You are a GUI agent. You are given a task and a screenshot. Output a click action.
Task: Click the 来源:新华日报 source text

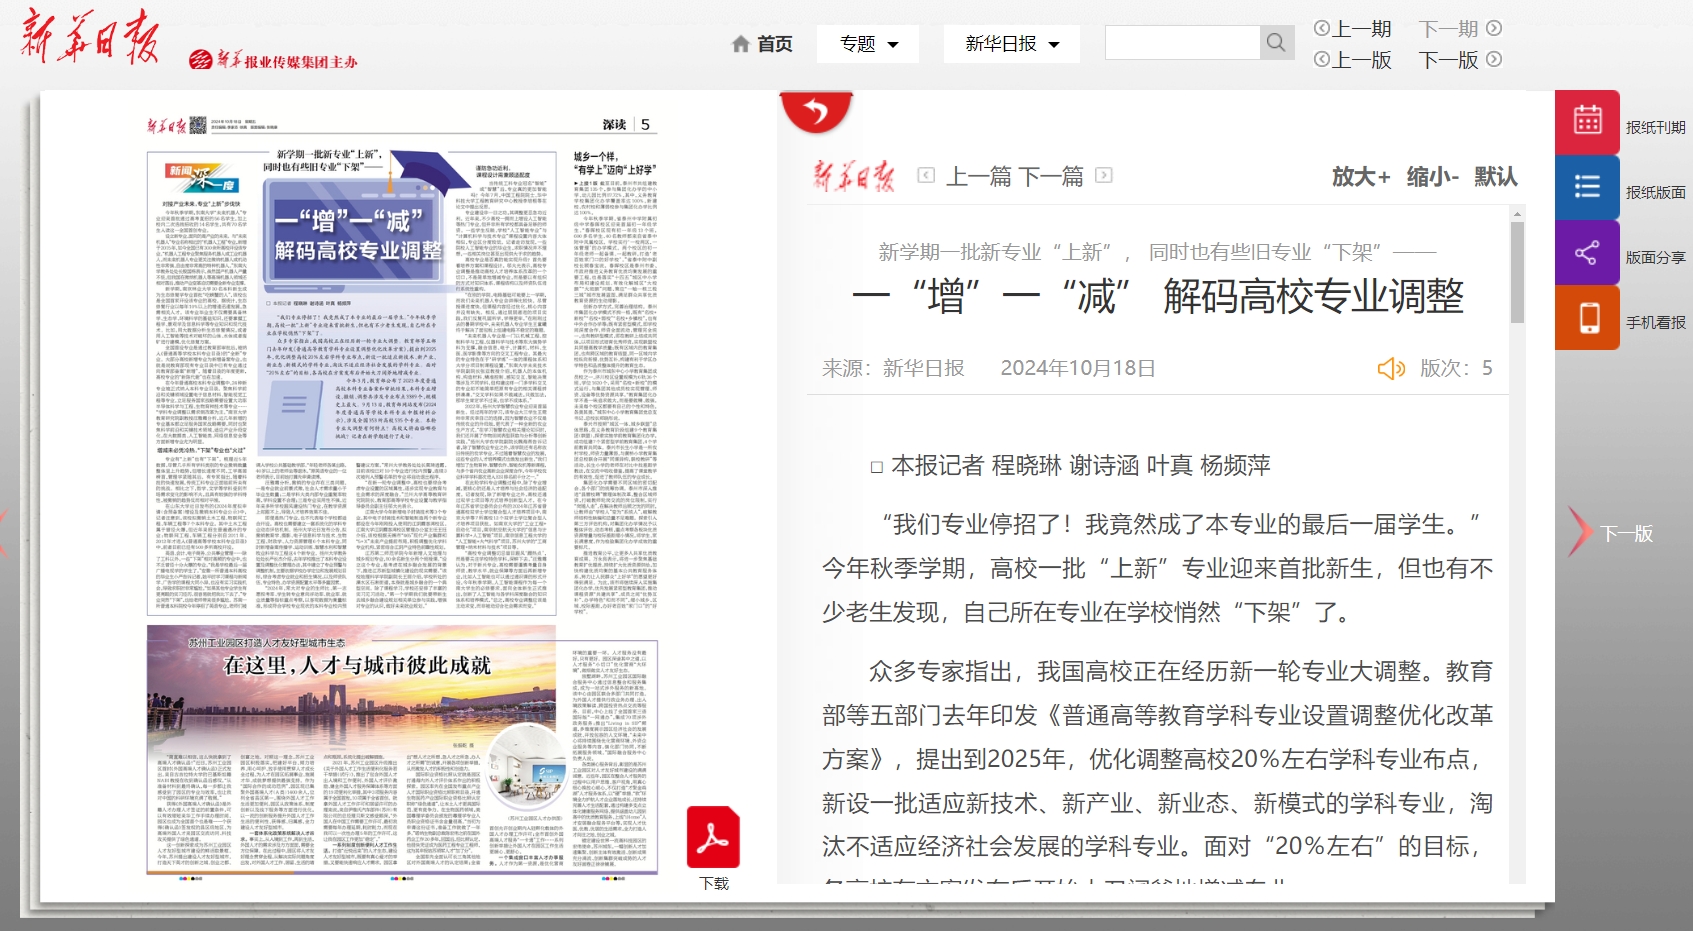pyautogui.click(x=893, y=368)
